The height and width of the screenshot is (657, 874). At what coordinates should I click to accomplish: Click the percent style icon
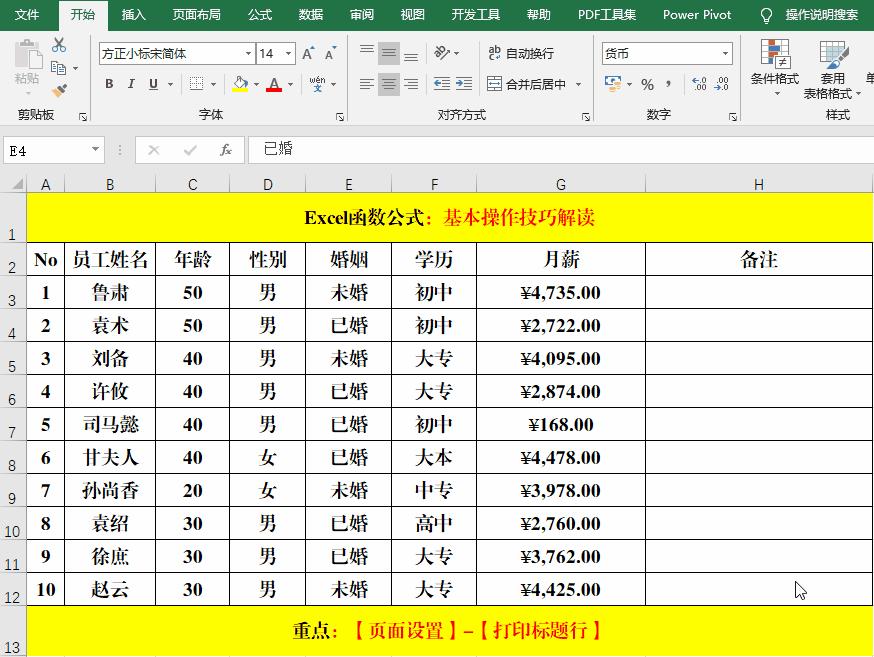click(x=647, y=84)
